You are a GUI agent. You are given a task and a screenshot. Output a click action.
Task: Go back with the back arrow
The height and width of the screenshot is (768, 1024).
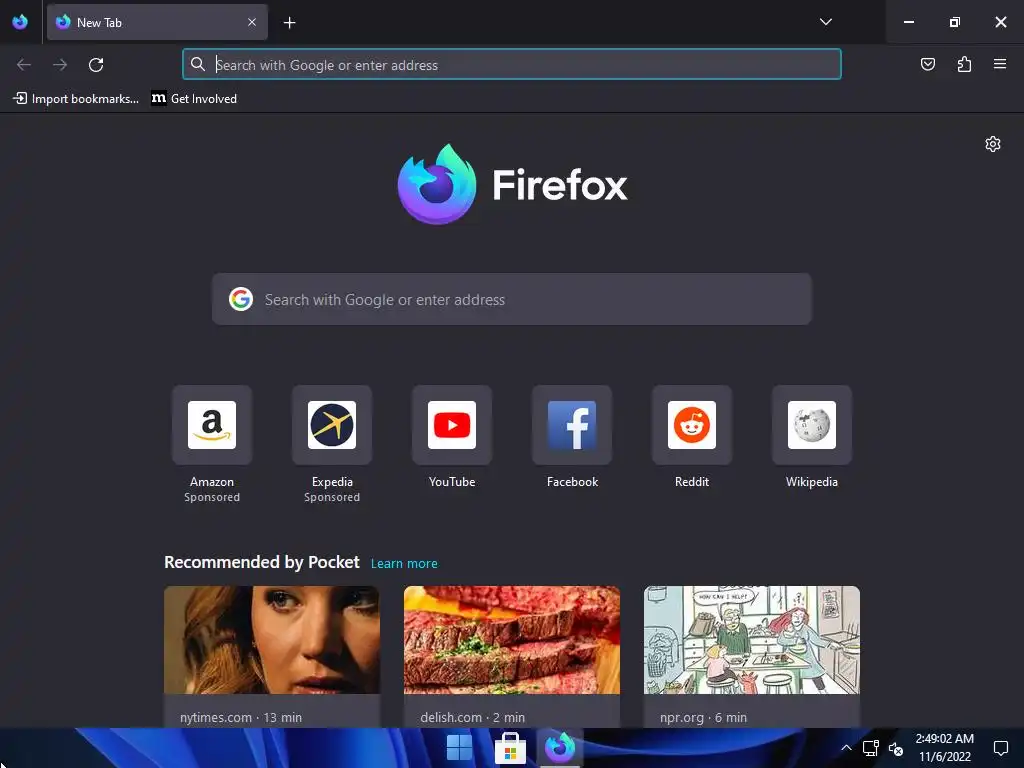pyautogui.click(x=24, y=65)
